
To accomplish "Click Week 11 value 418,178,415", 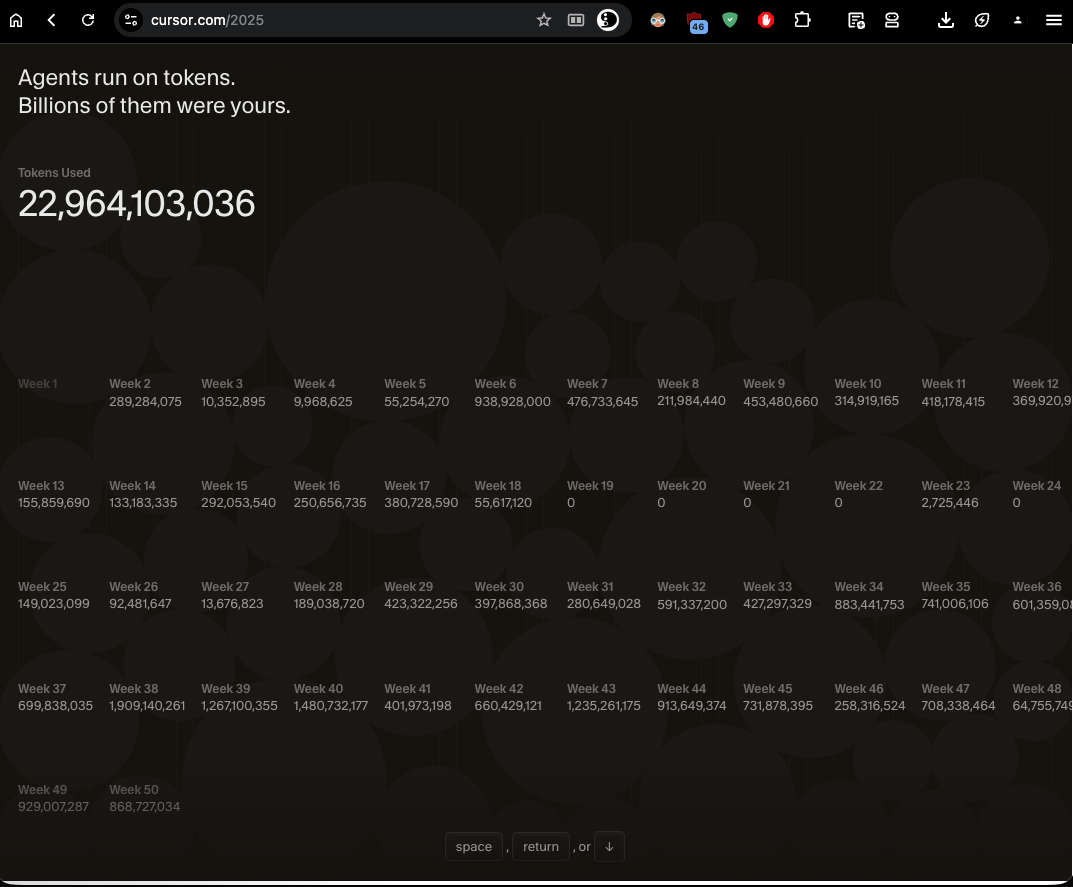I will (953, 402).
